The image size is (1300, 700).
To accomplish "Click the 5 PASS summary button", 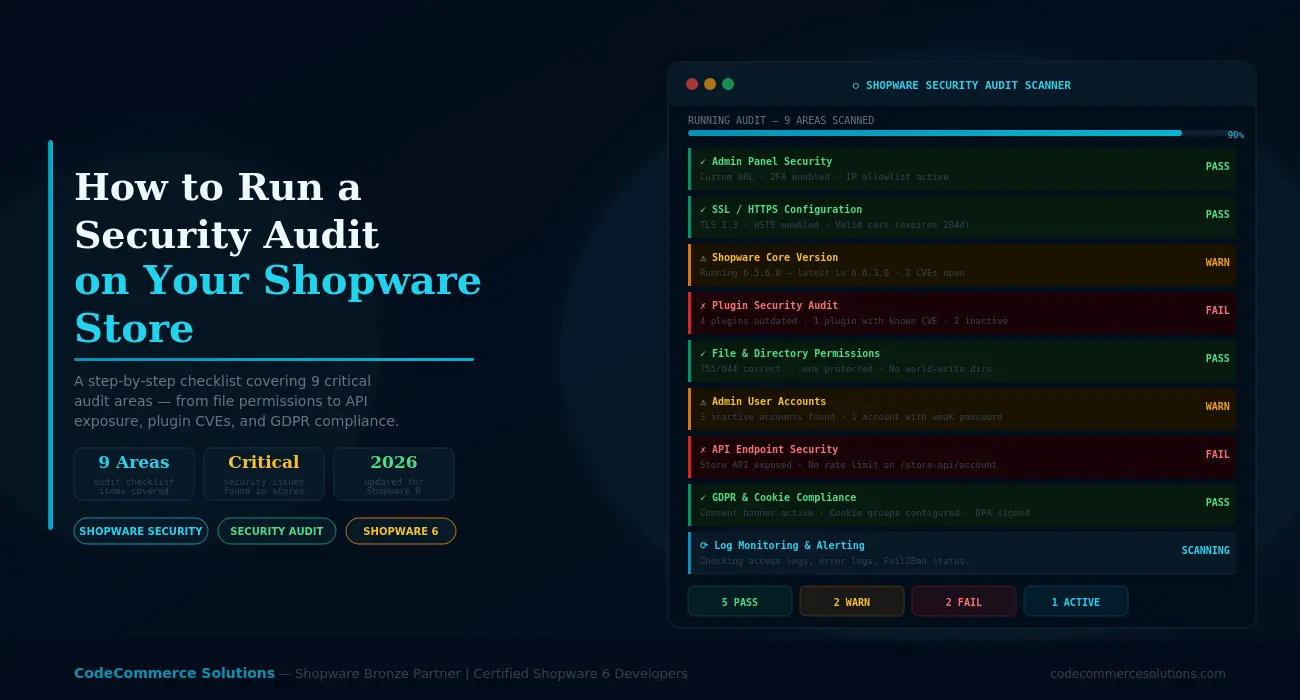I will click(x=740, y=601).
